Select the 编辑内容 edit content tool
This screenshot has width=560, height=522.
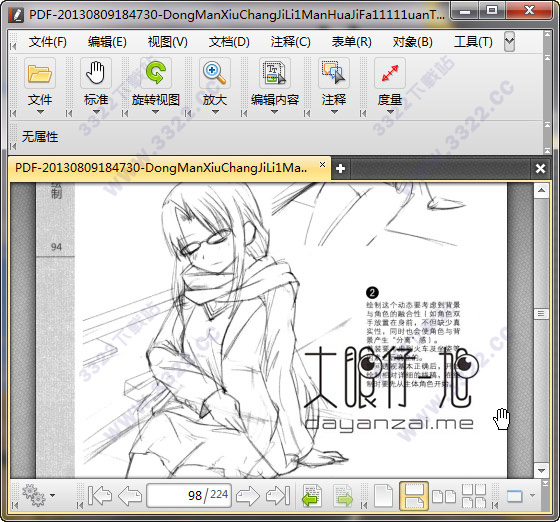click(275, 73)
